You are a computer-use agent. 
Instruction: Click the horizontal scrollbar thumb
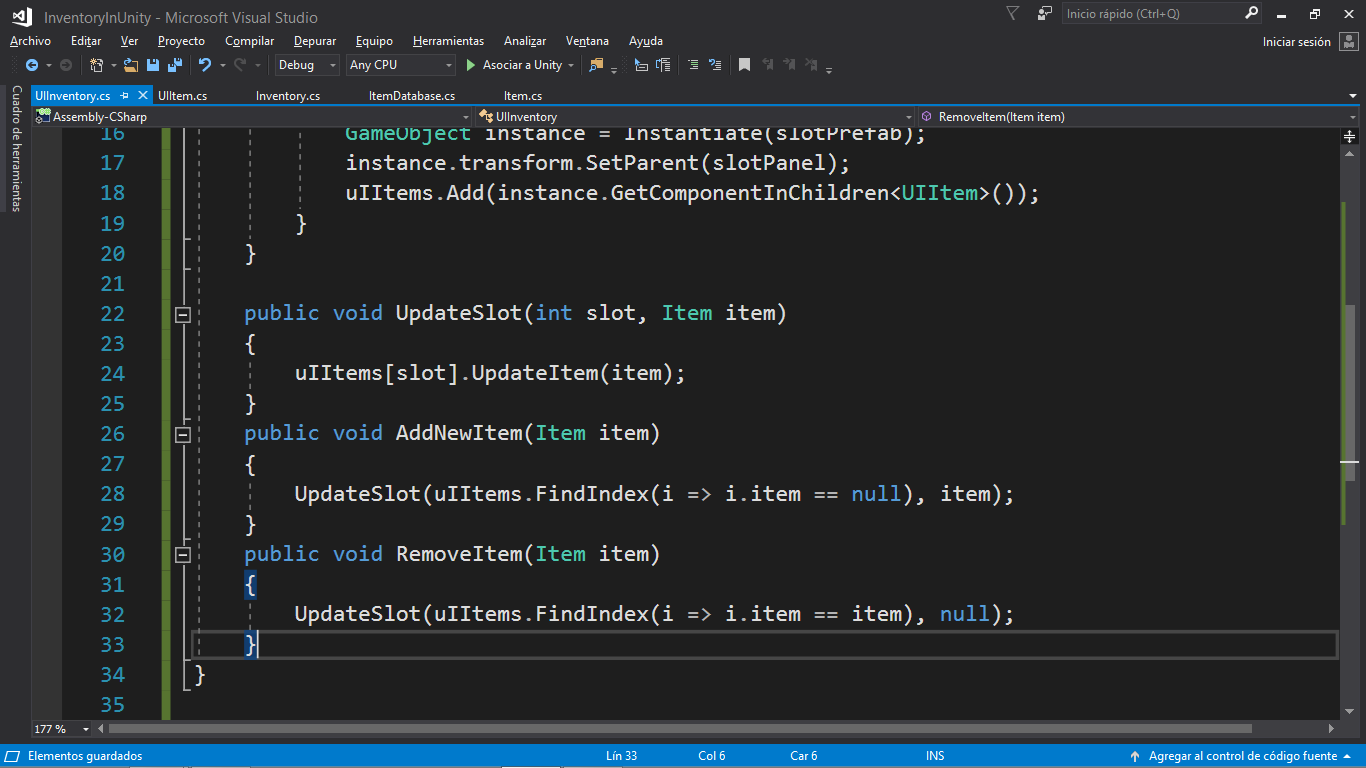(680, 729)
